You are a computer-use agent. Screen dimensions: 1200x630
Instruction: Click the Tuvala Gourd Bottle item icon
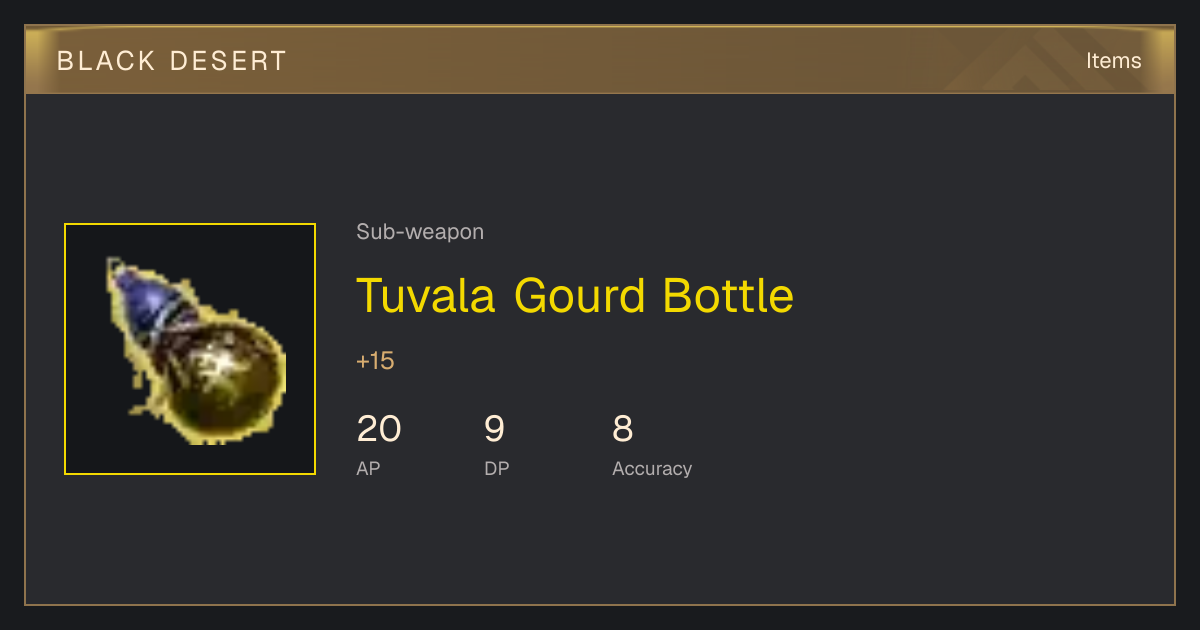[190, 349]
